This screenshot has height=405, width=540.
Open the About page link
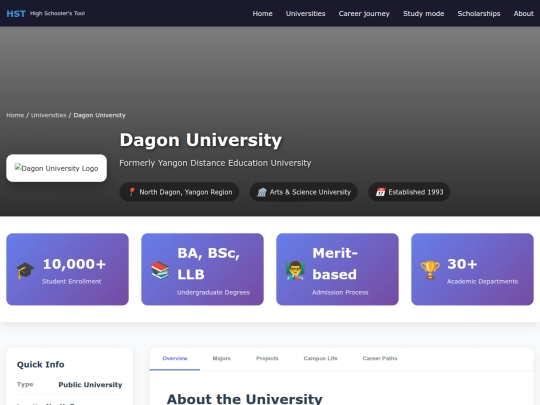(523, 13)
